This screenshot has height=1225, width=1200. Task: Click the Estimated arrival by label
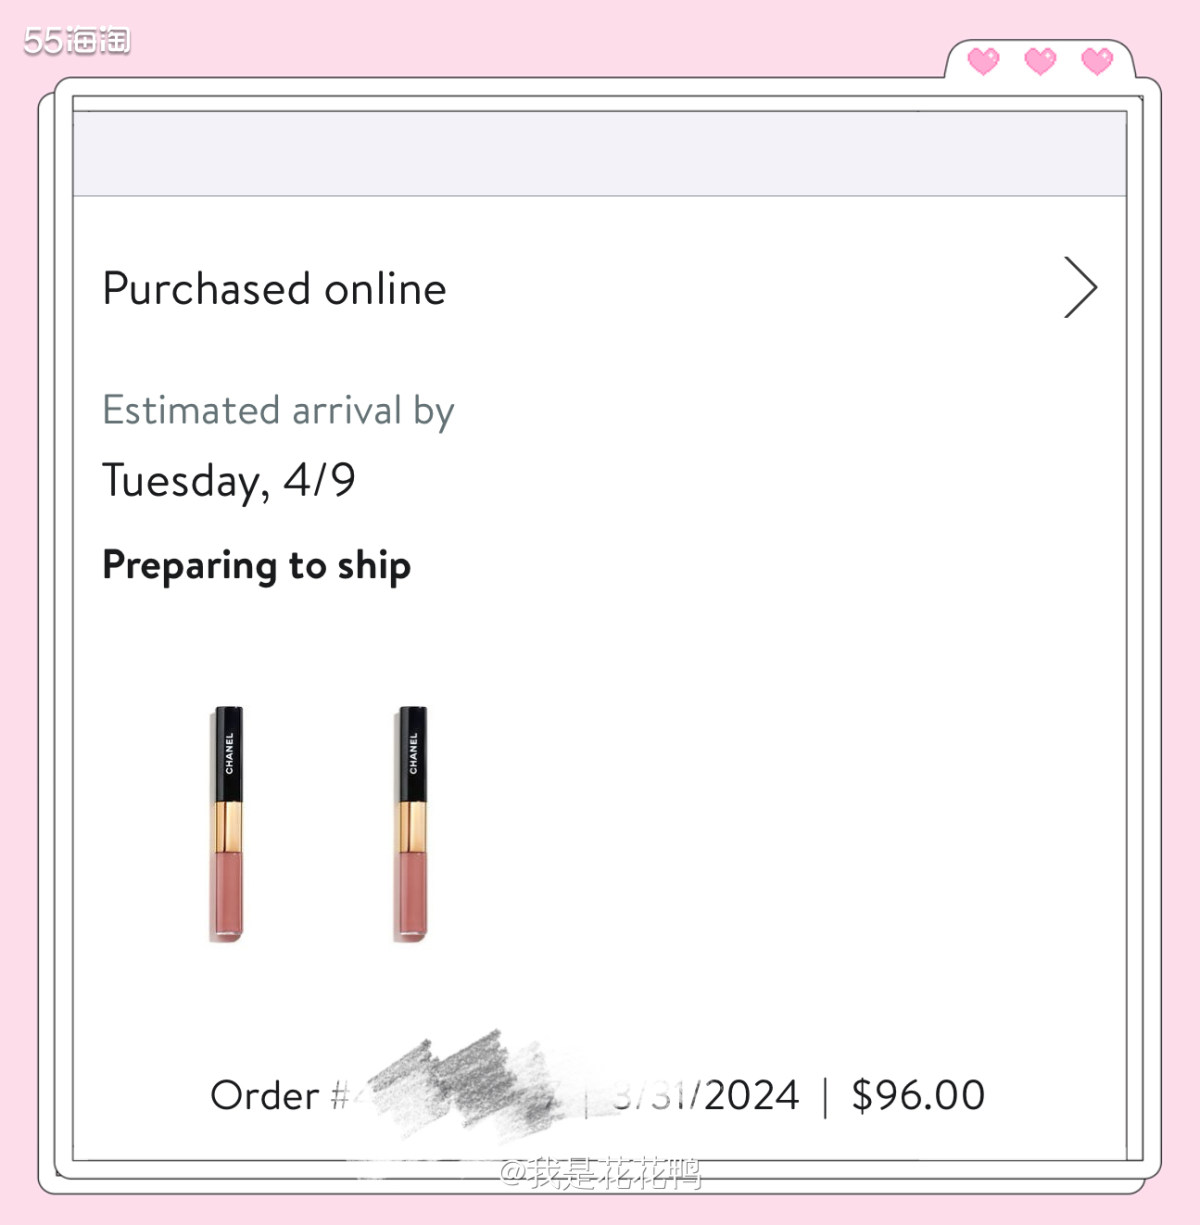tap(278, 411)
